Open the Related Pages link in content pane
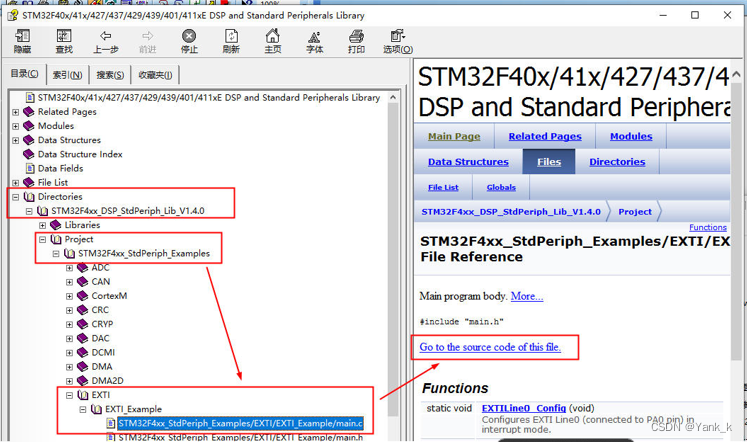 point(545,136)
